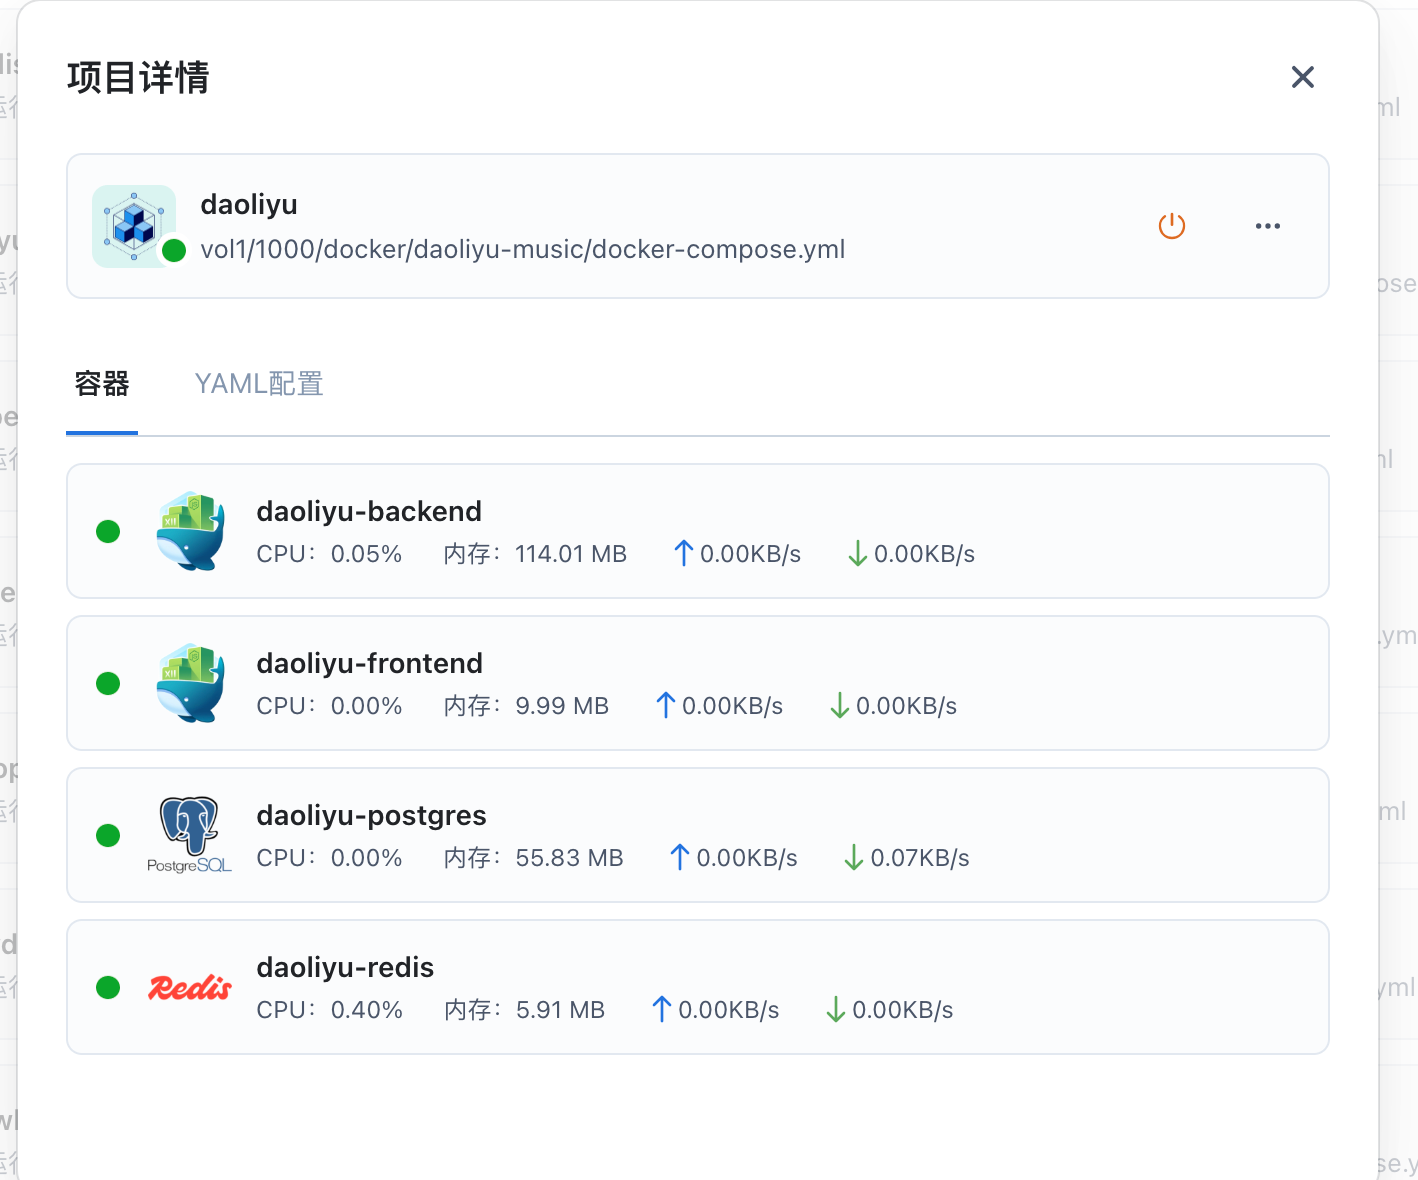Click the green status dot for daoliyu-redis
This screenshot has width=1418, height=1180.
click(108, 988)
